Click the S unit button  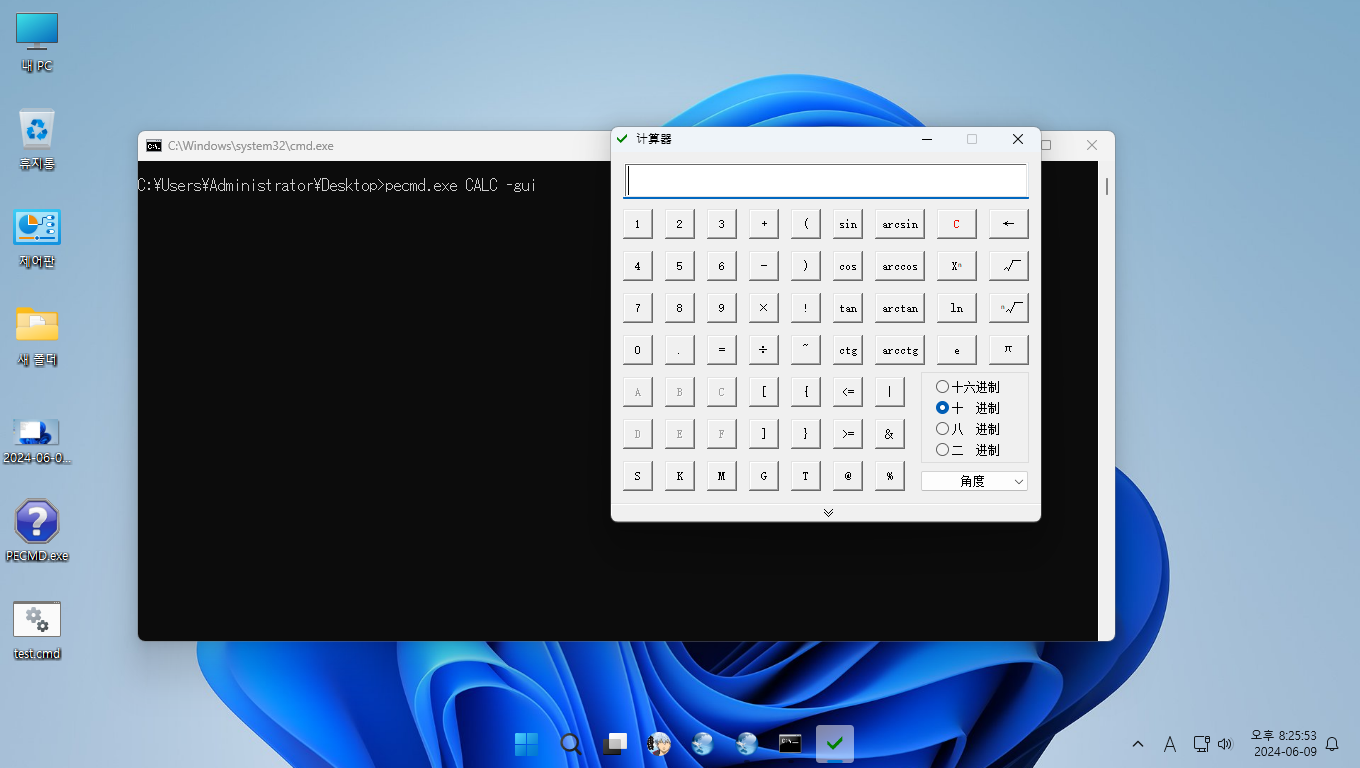coord(637,476)
